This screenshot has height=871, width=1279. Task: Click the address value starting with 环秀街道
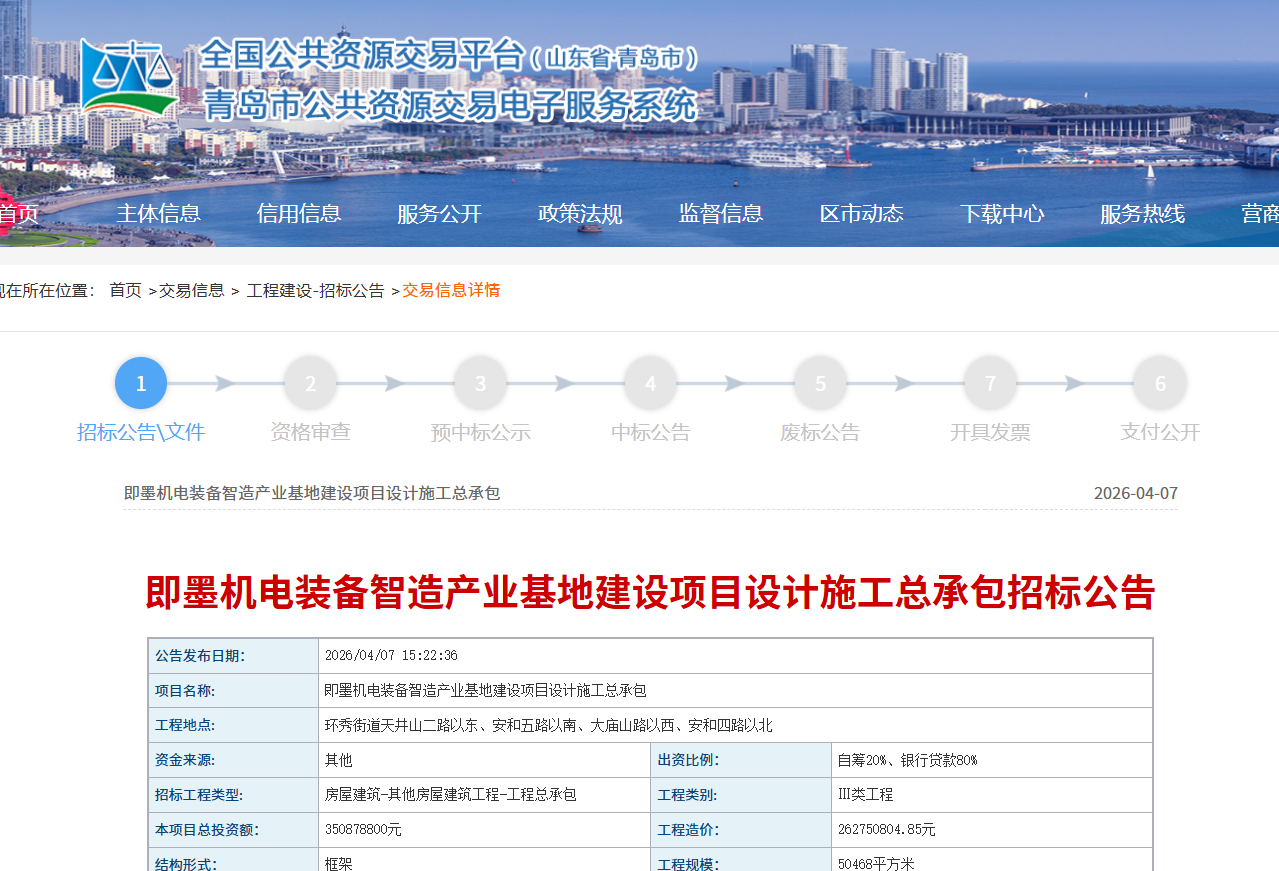549,725
